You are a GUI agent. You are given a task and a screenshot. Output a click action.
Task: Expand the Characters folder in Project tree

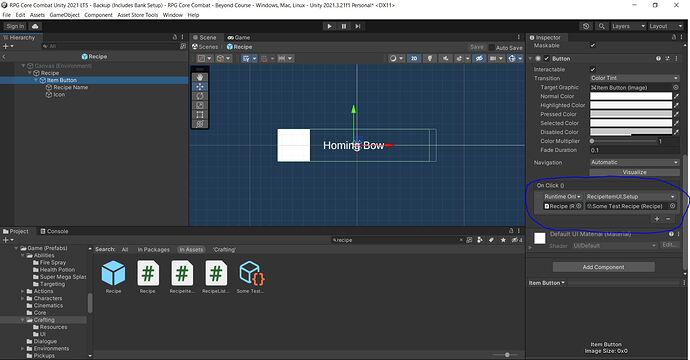[x=22, y=298]
